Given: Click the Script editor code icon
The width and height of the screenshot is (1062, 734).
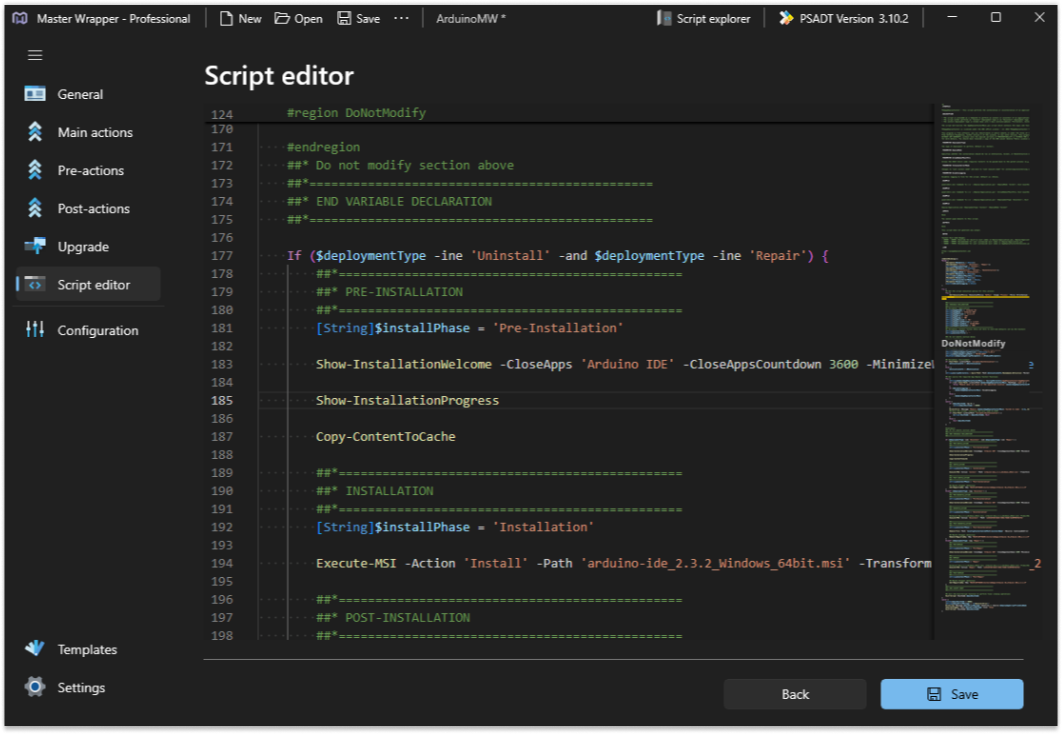Looking at the screenshot, I should [x=35, y=284].
